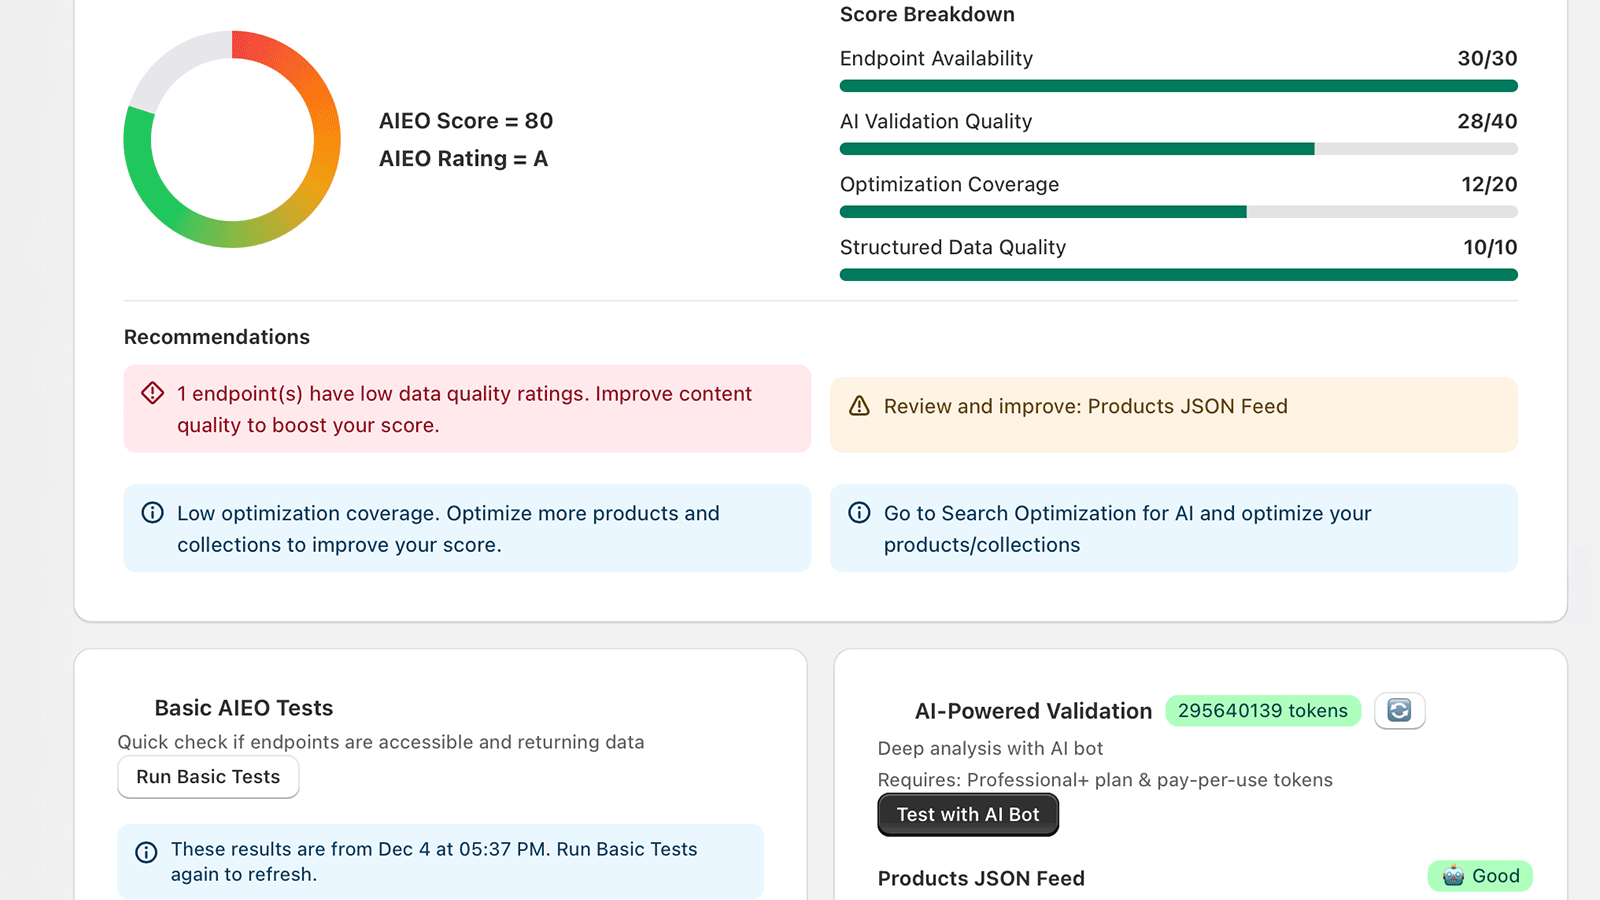
Task: Click the Optimization Coverage progress bar
Action: tap(1178, 211)
